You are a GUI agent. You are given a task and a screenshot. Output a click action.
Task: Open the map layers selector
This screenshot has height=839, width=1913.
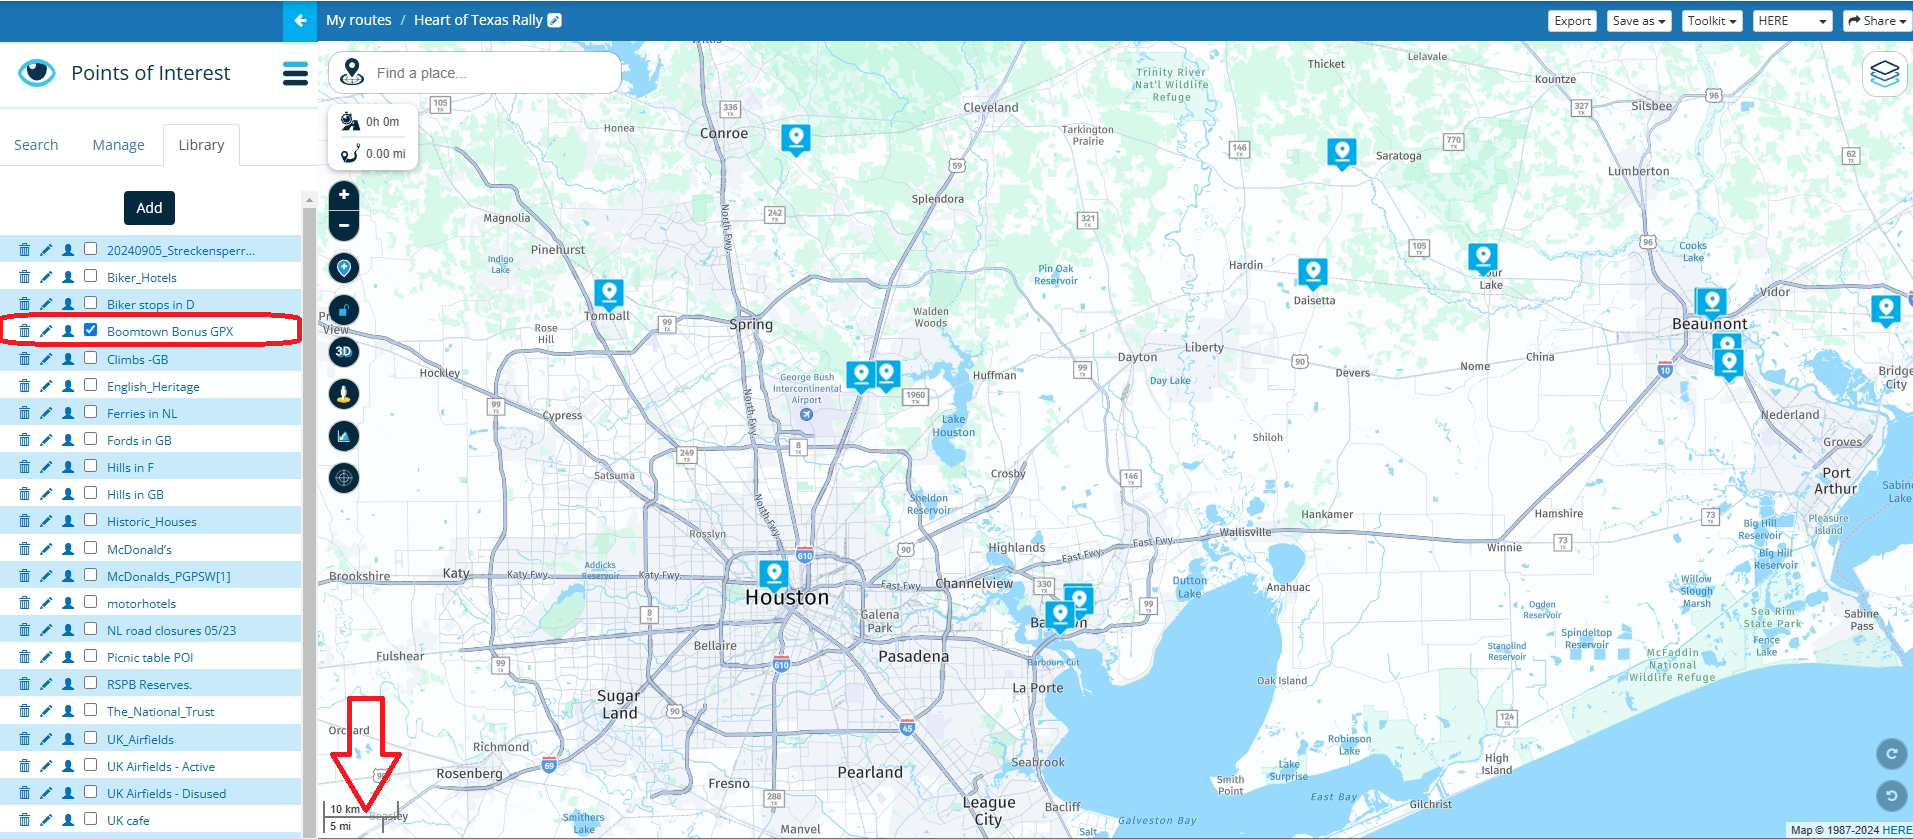1884,74
